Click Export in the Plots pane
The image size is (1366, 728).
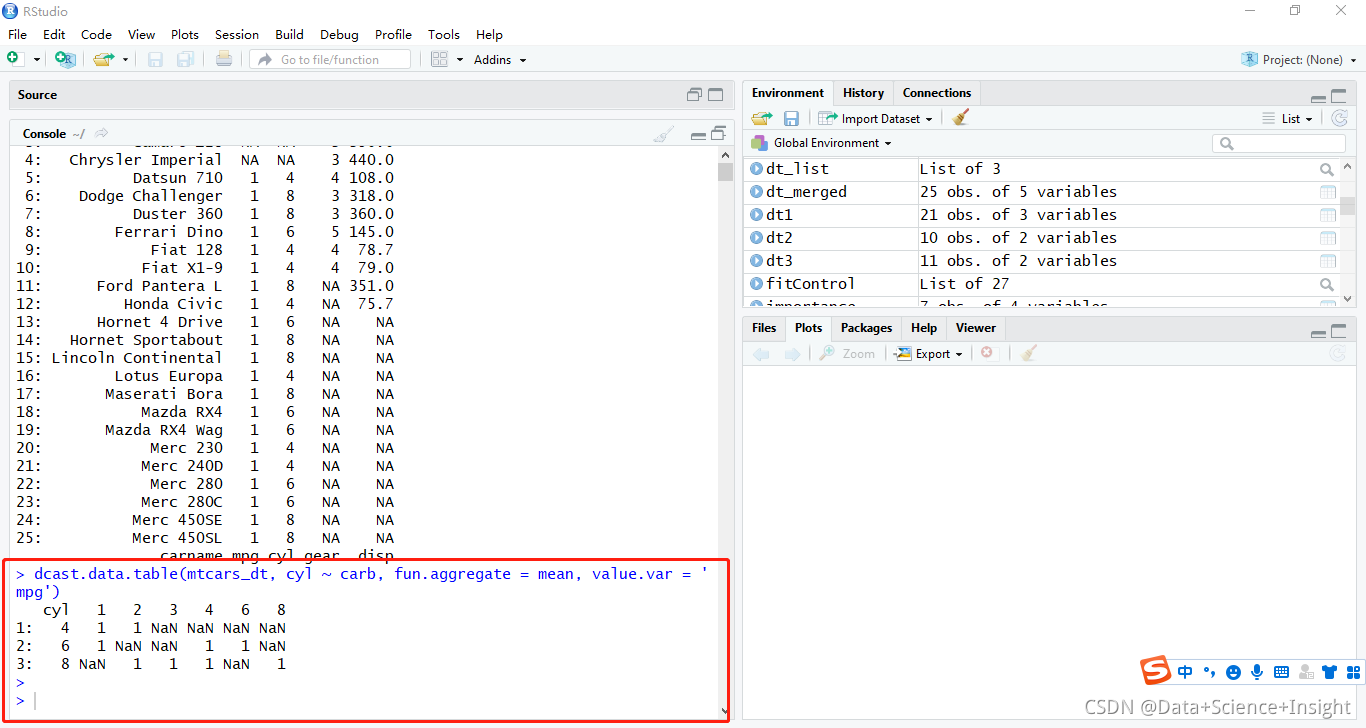click(x=928, y=352)
